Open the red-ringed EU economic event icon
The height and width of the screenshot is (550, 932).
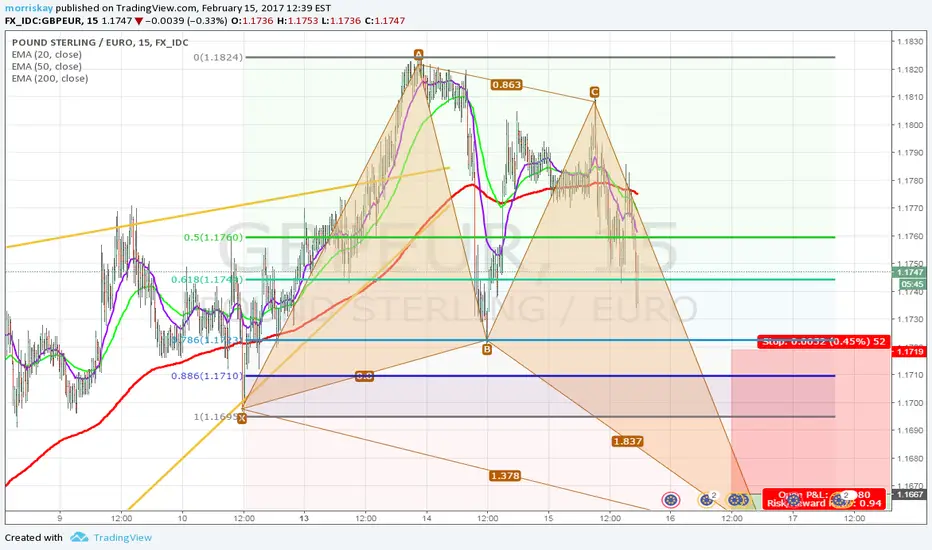pos(670,500)
